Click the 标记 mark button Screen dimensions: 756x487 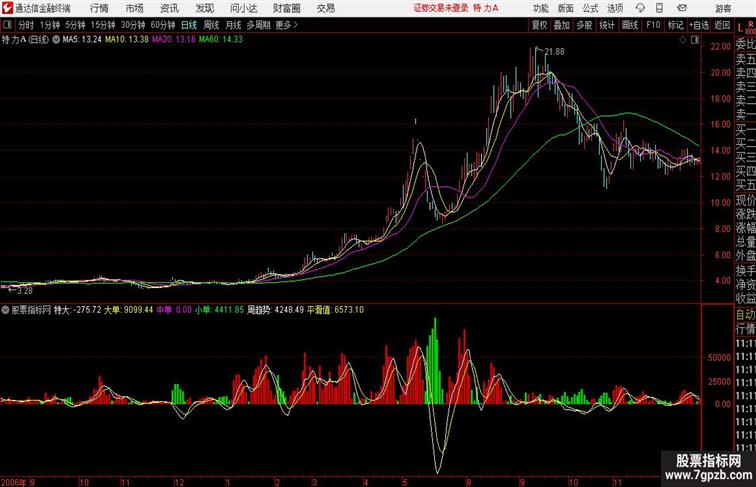coord(675,25)
